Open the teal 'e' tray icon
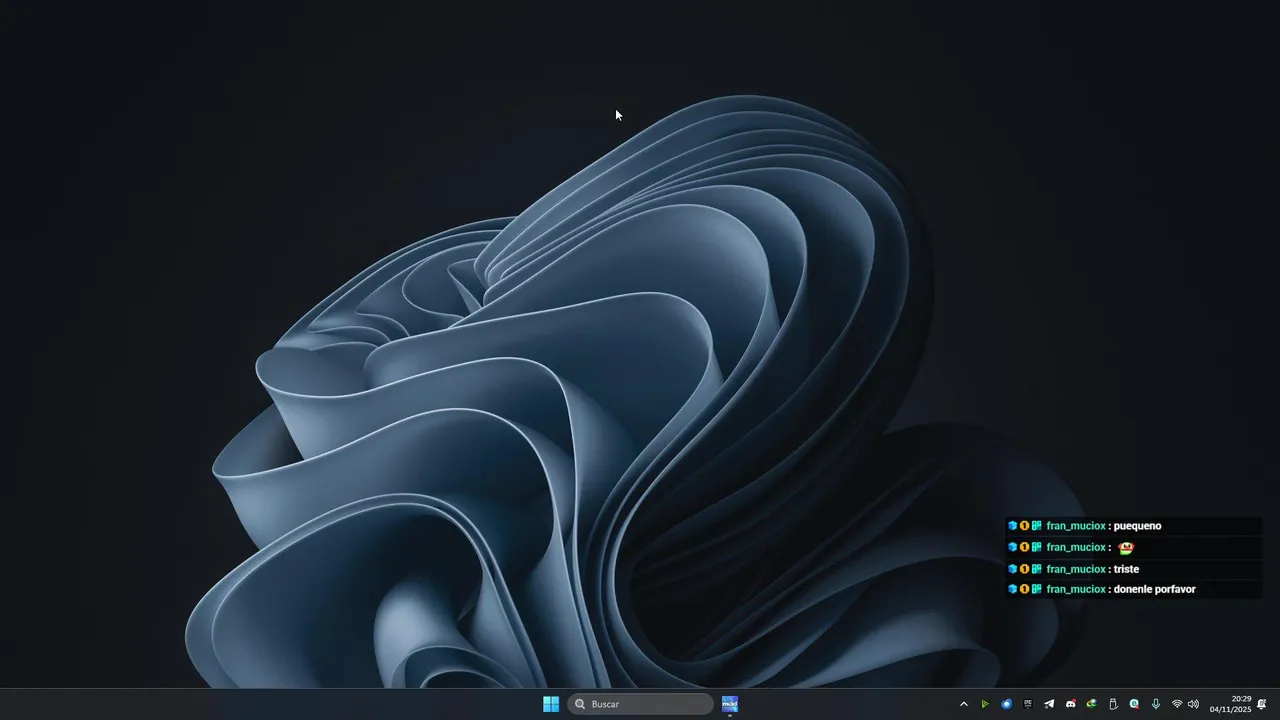The image size is (1280, 720). tap(1134, 704)
